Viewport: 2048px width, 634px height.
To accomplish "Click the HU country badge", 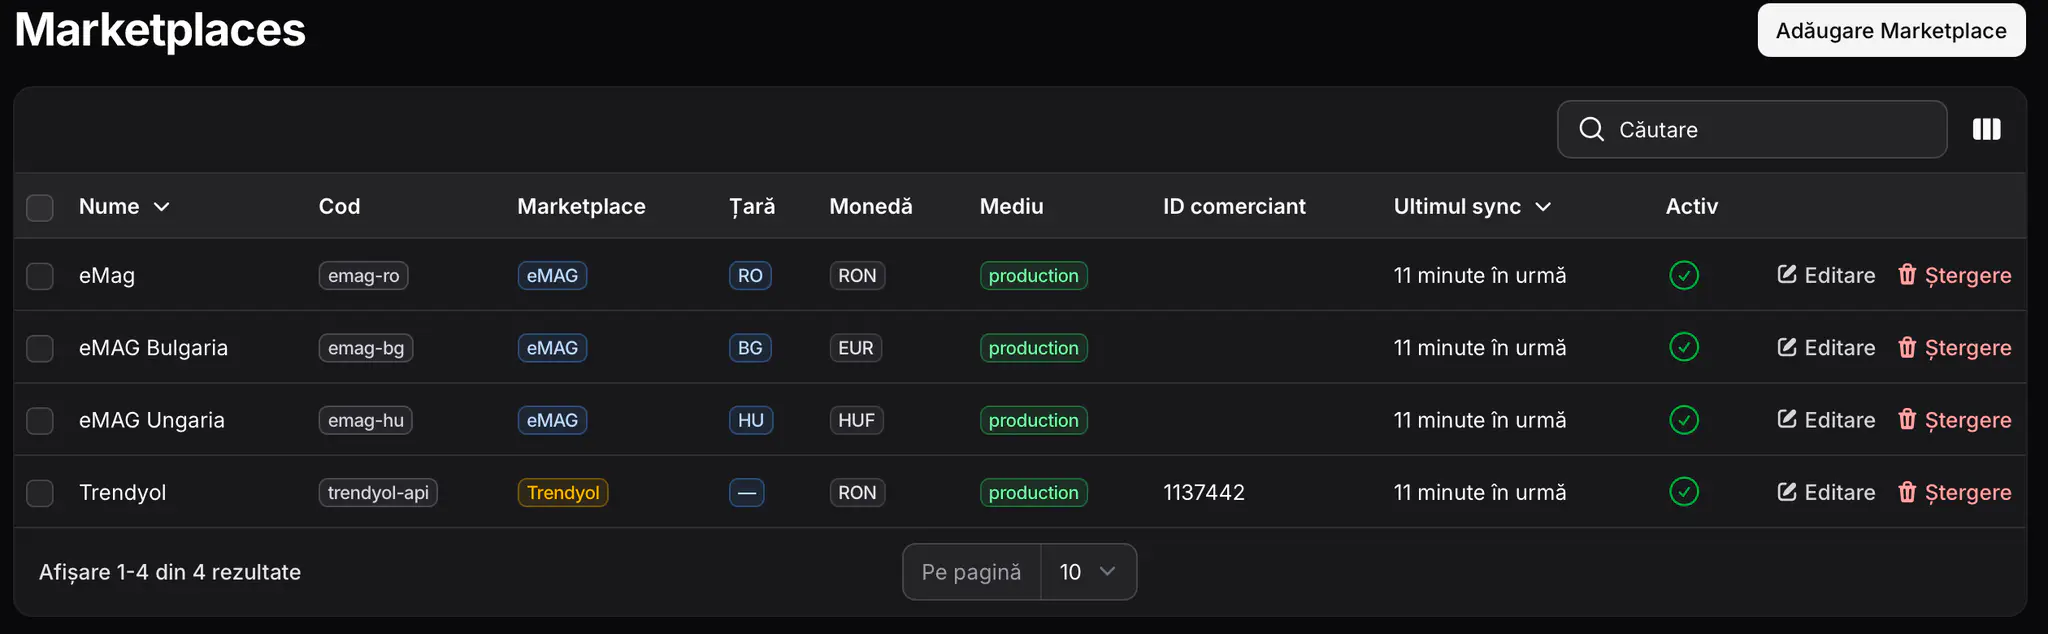I will (x=751, y=420).
